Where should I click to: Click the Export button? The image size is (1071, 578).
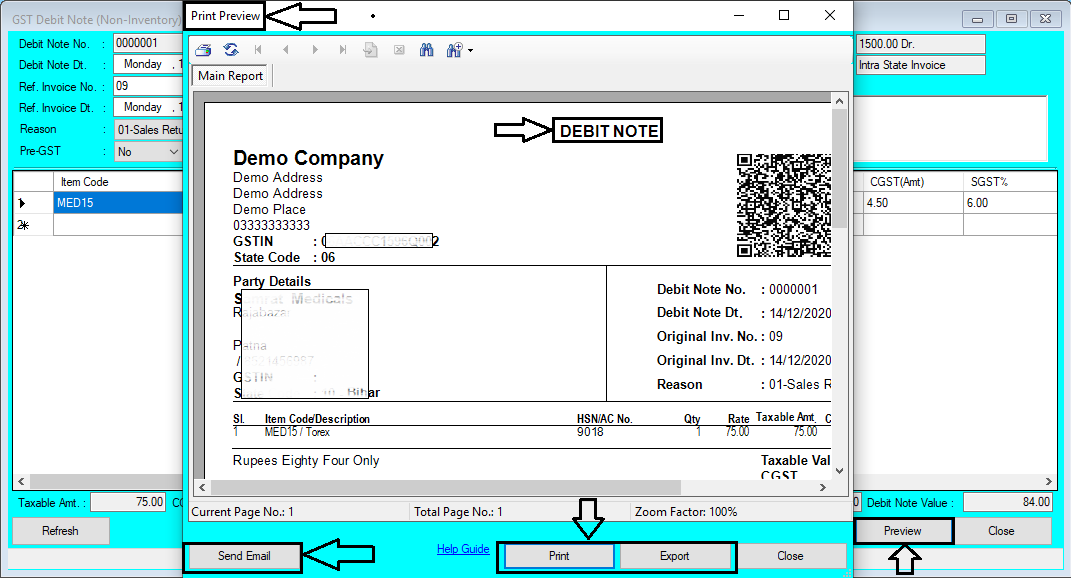677,556
